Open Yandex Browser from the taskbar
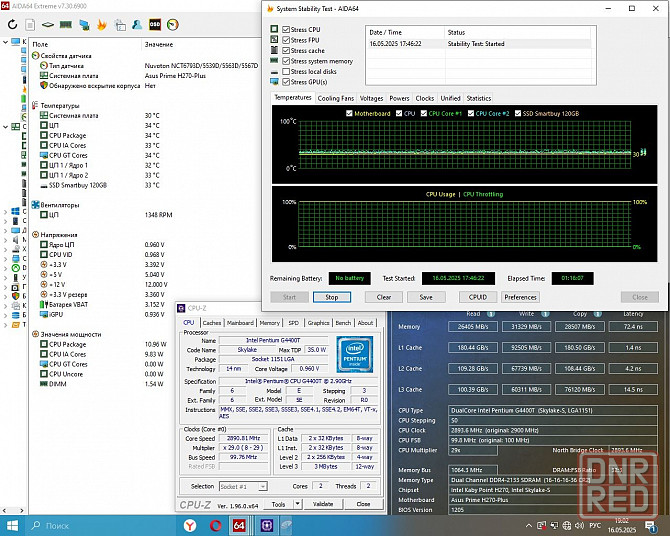This screenshot has height=536, width=670. pyautogui.click(x=190, y=525)
